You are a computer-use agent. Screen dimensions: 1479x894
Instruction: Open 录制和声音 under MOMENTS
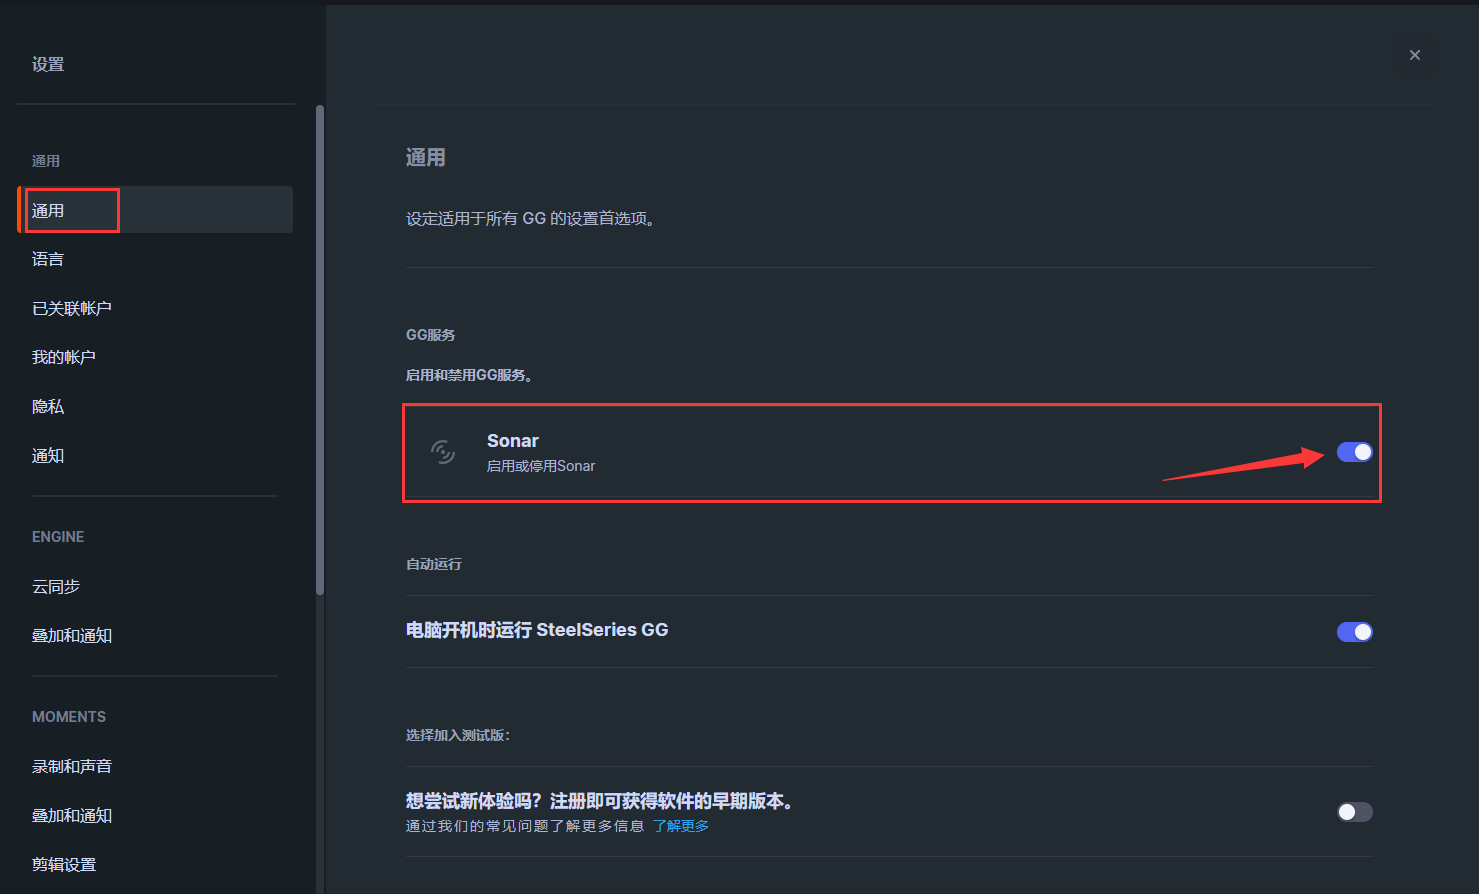[72, 766]
